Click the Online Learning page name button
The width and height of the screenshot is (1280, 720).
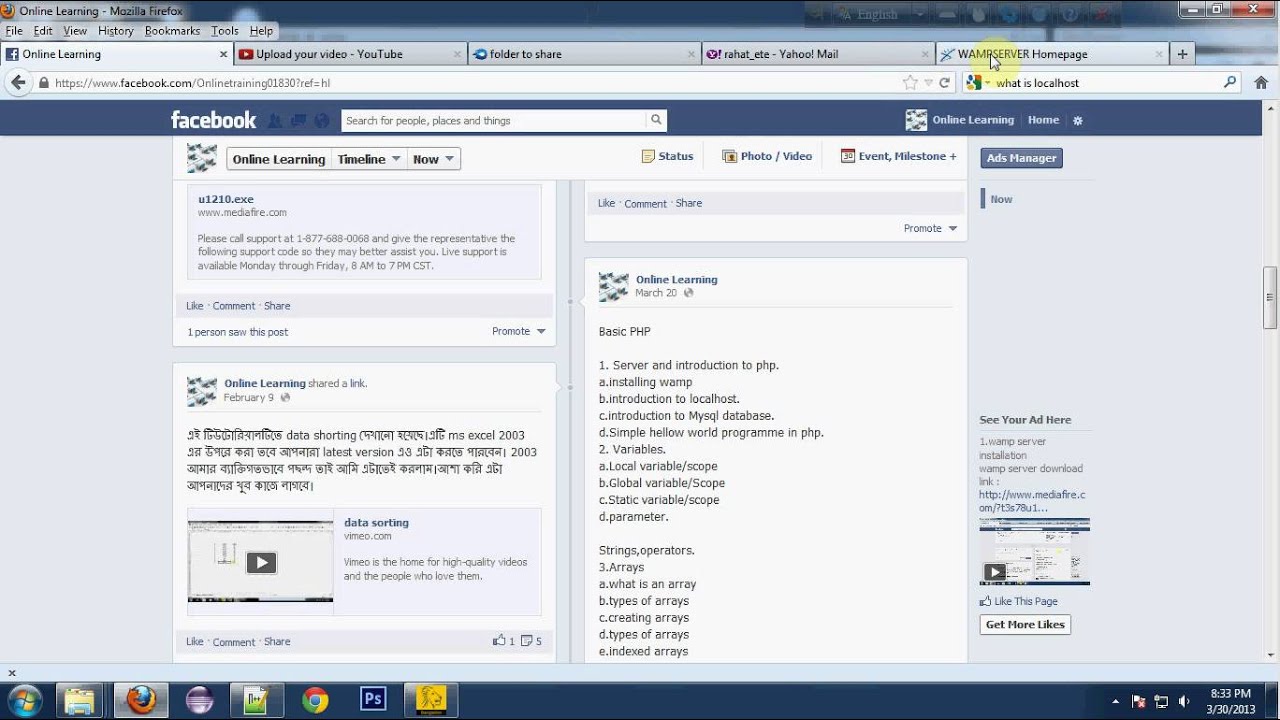(x=279, y=159)
